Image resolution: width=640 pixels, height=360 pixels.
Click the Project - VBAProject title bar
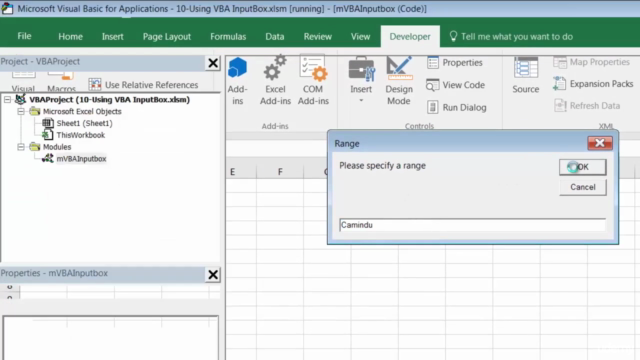(x=102, y=62)
